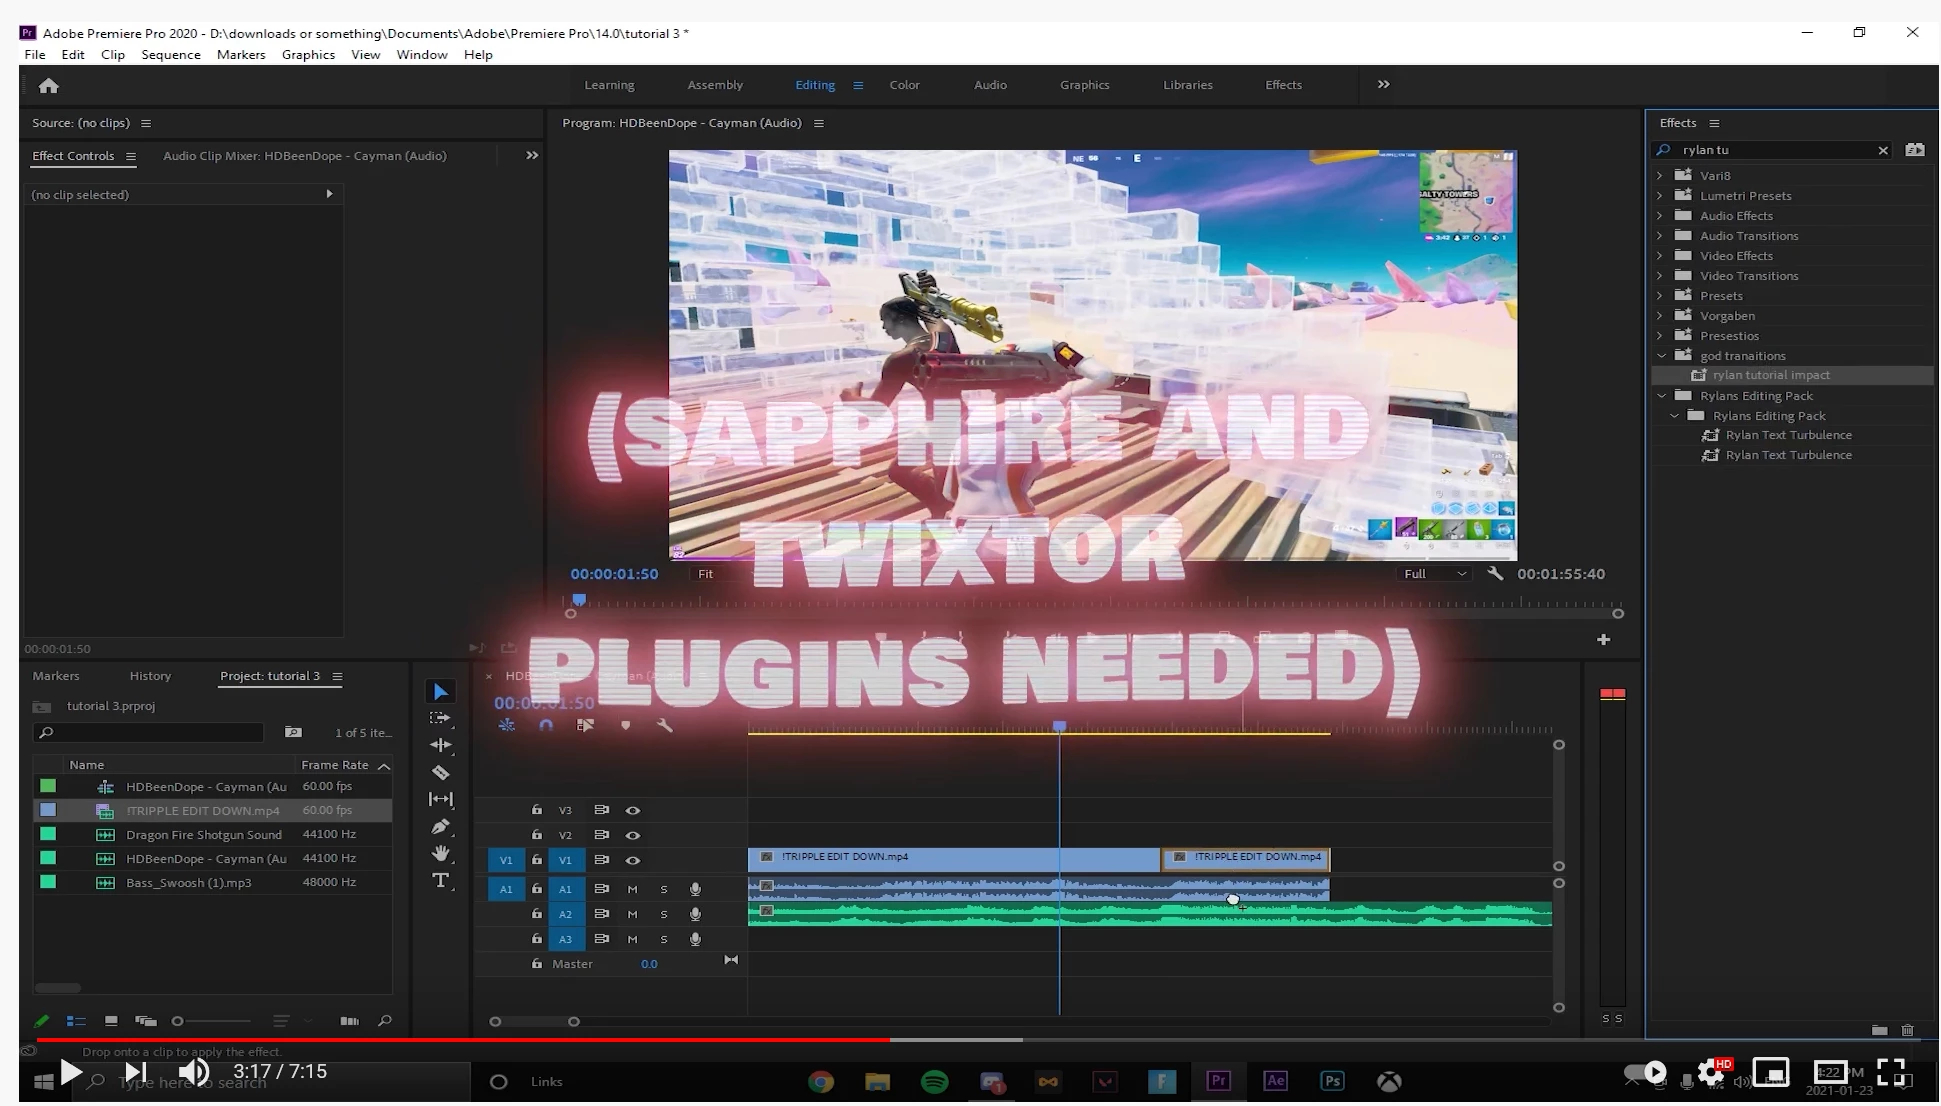
Task: Open the Fit zoom level dropdown
Action: coord(706,574)
